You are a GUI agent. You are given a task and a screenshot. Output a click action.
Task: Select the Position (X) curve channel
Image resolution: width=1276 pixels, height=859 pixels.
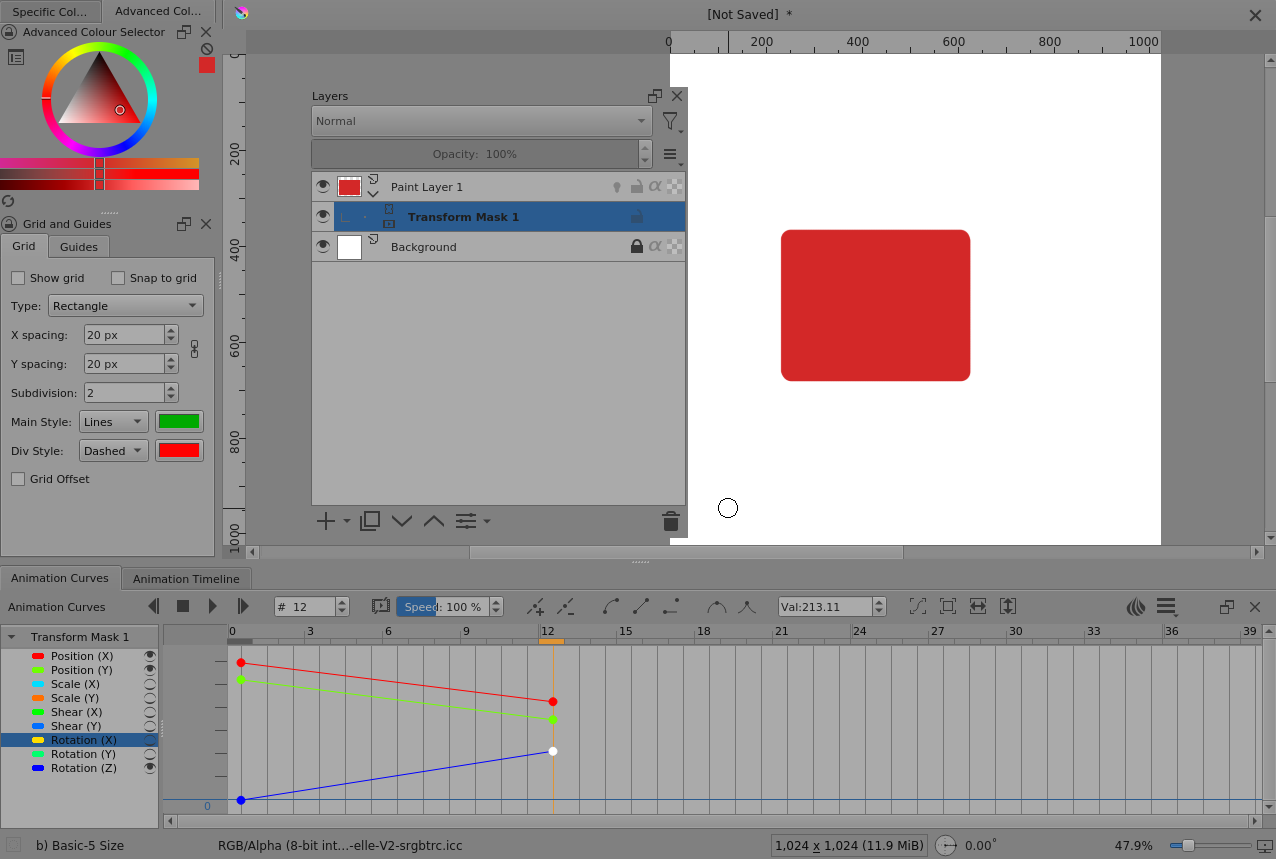point(82,656)
